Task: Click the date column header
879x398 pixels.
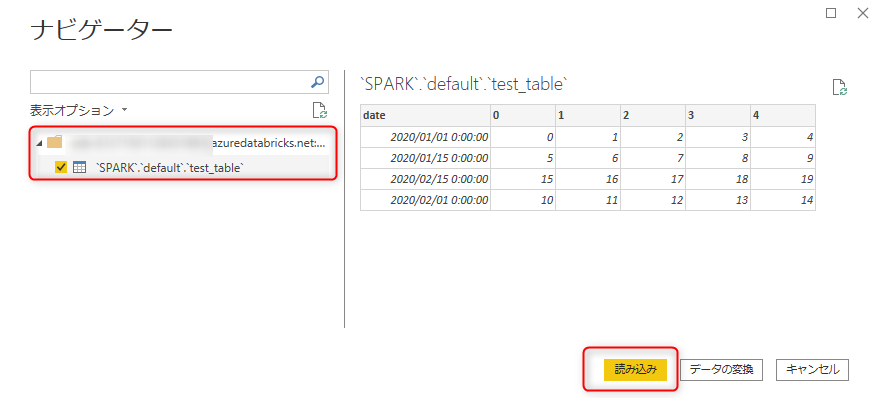Action: pos(425,115)
